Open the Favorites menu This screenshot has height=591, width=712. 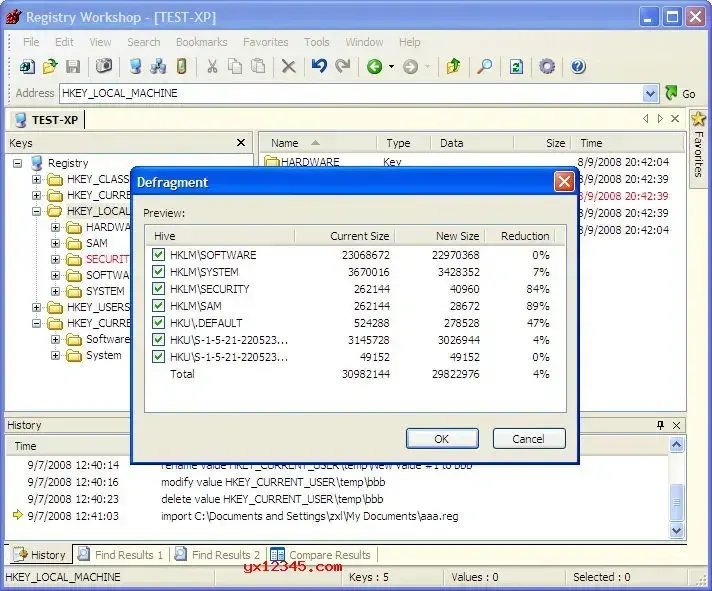click(x=266, y=42)
